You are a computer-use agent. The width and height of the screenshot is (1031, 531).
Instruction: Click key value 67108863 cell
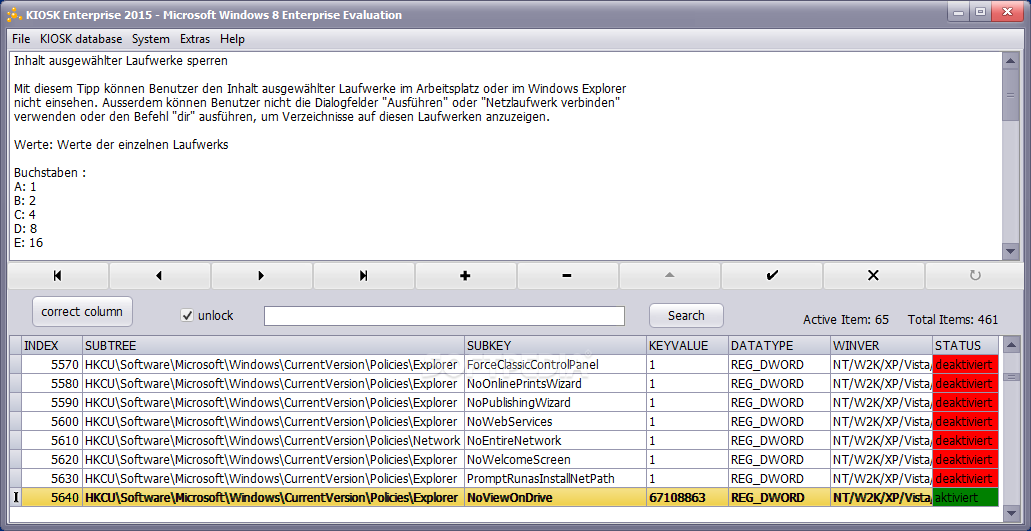click(x=687, y=497)
